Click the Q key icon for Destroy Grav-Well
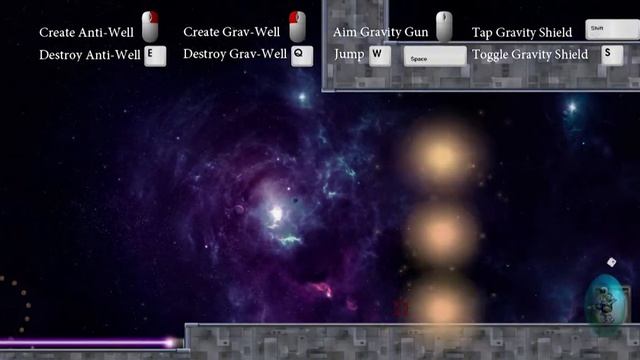Viewport: 640px width, 360px height. [302, 56]
